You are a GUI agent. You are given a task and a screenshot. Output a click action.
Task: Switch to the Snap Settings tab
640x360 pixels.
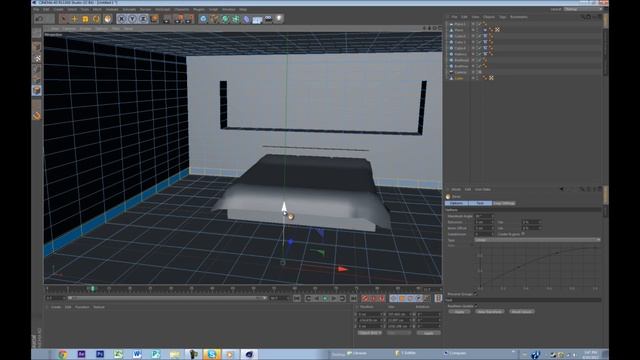504,203
